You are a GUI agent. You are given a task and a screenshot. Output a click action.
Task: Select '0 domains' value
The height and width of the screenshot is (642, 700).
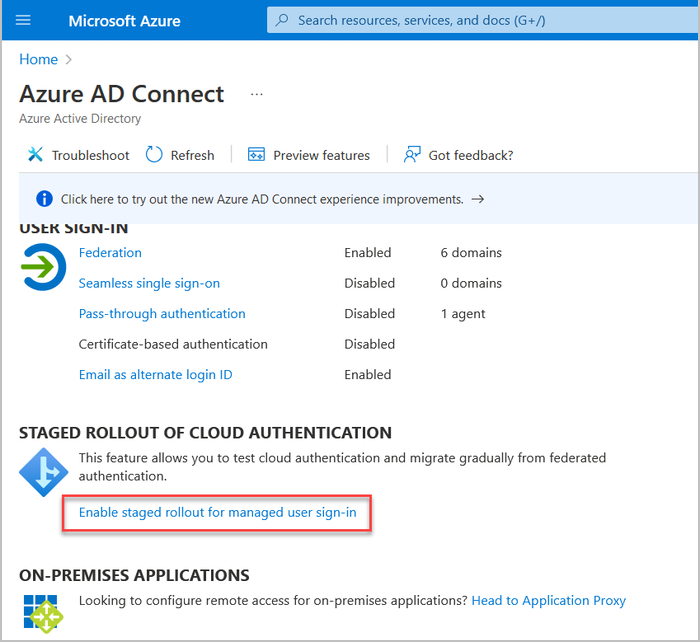471,283
